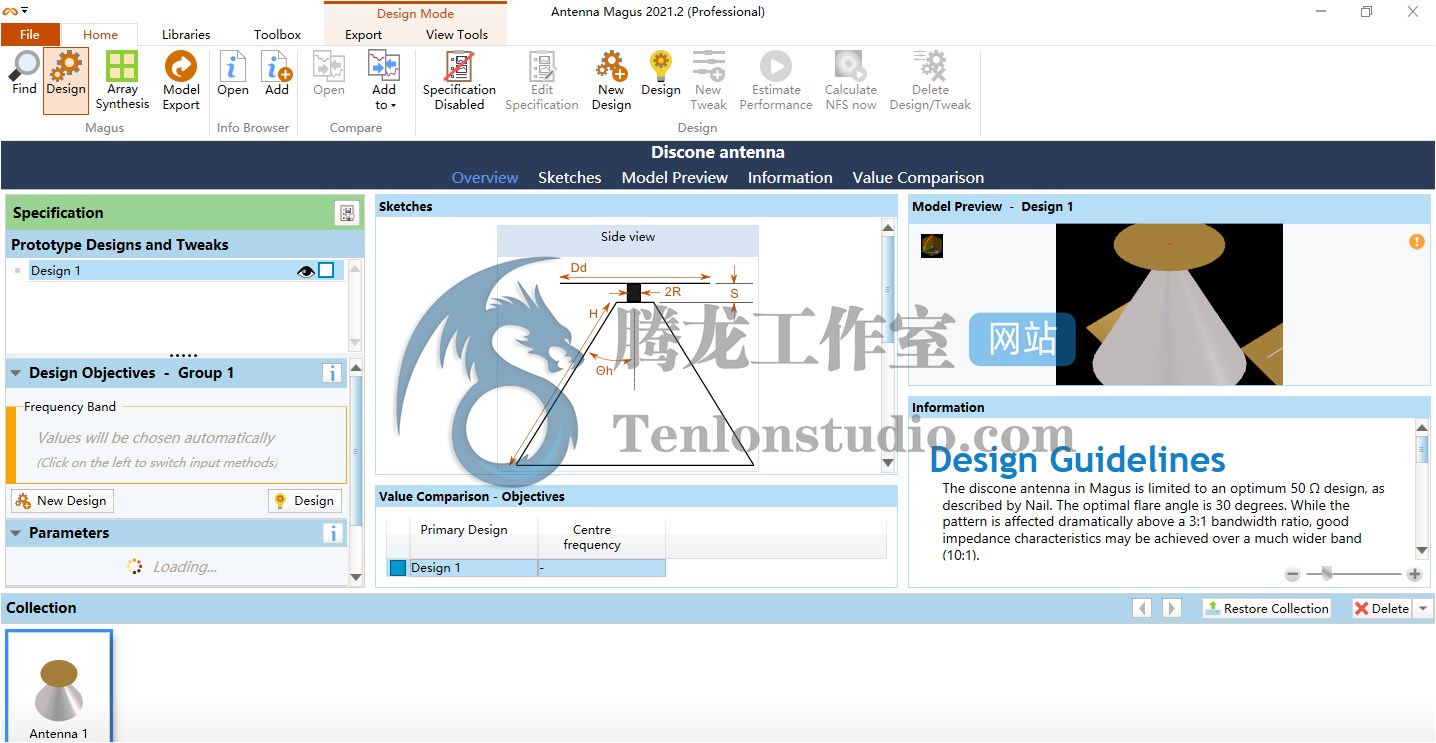Click Calculate NFS now icon
1436x743 pixels.
851,66
